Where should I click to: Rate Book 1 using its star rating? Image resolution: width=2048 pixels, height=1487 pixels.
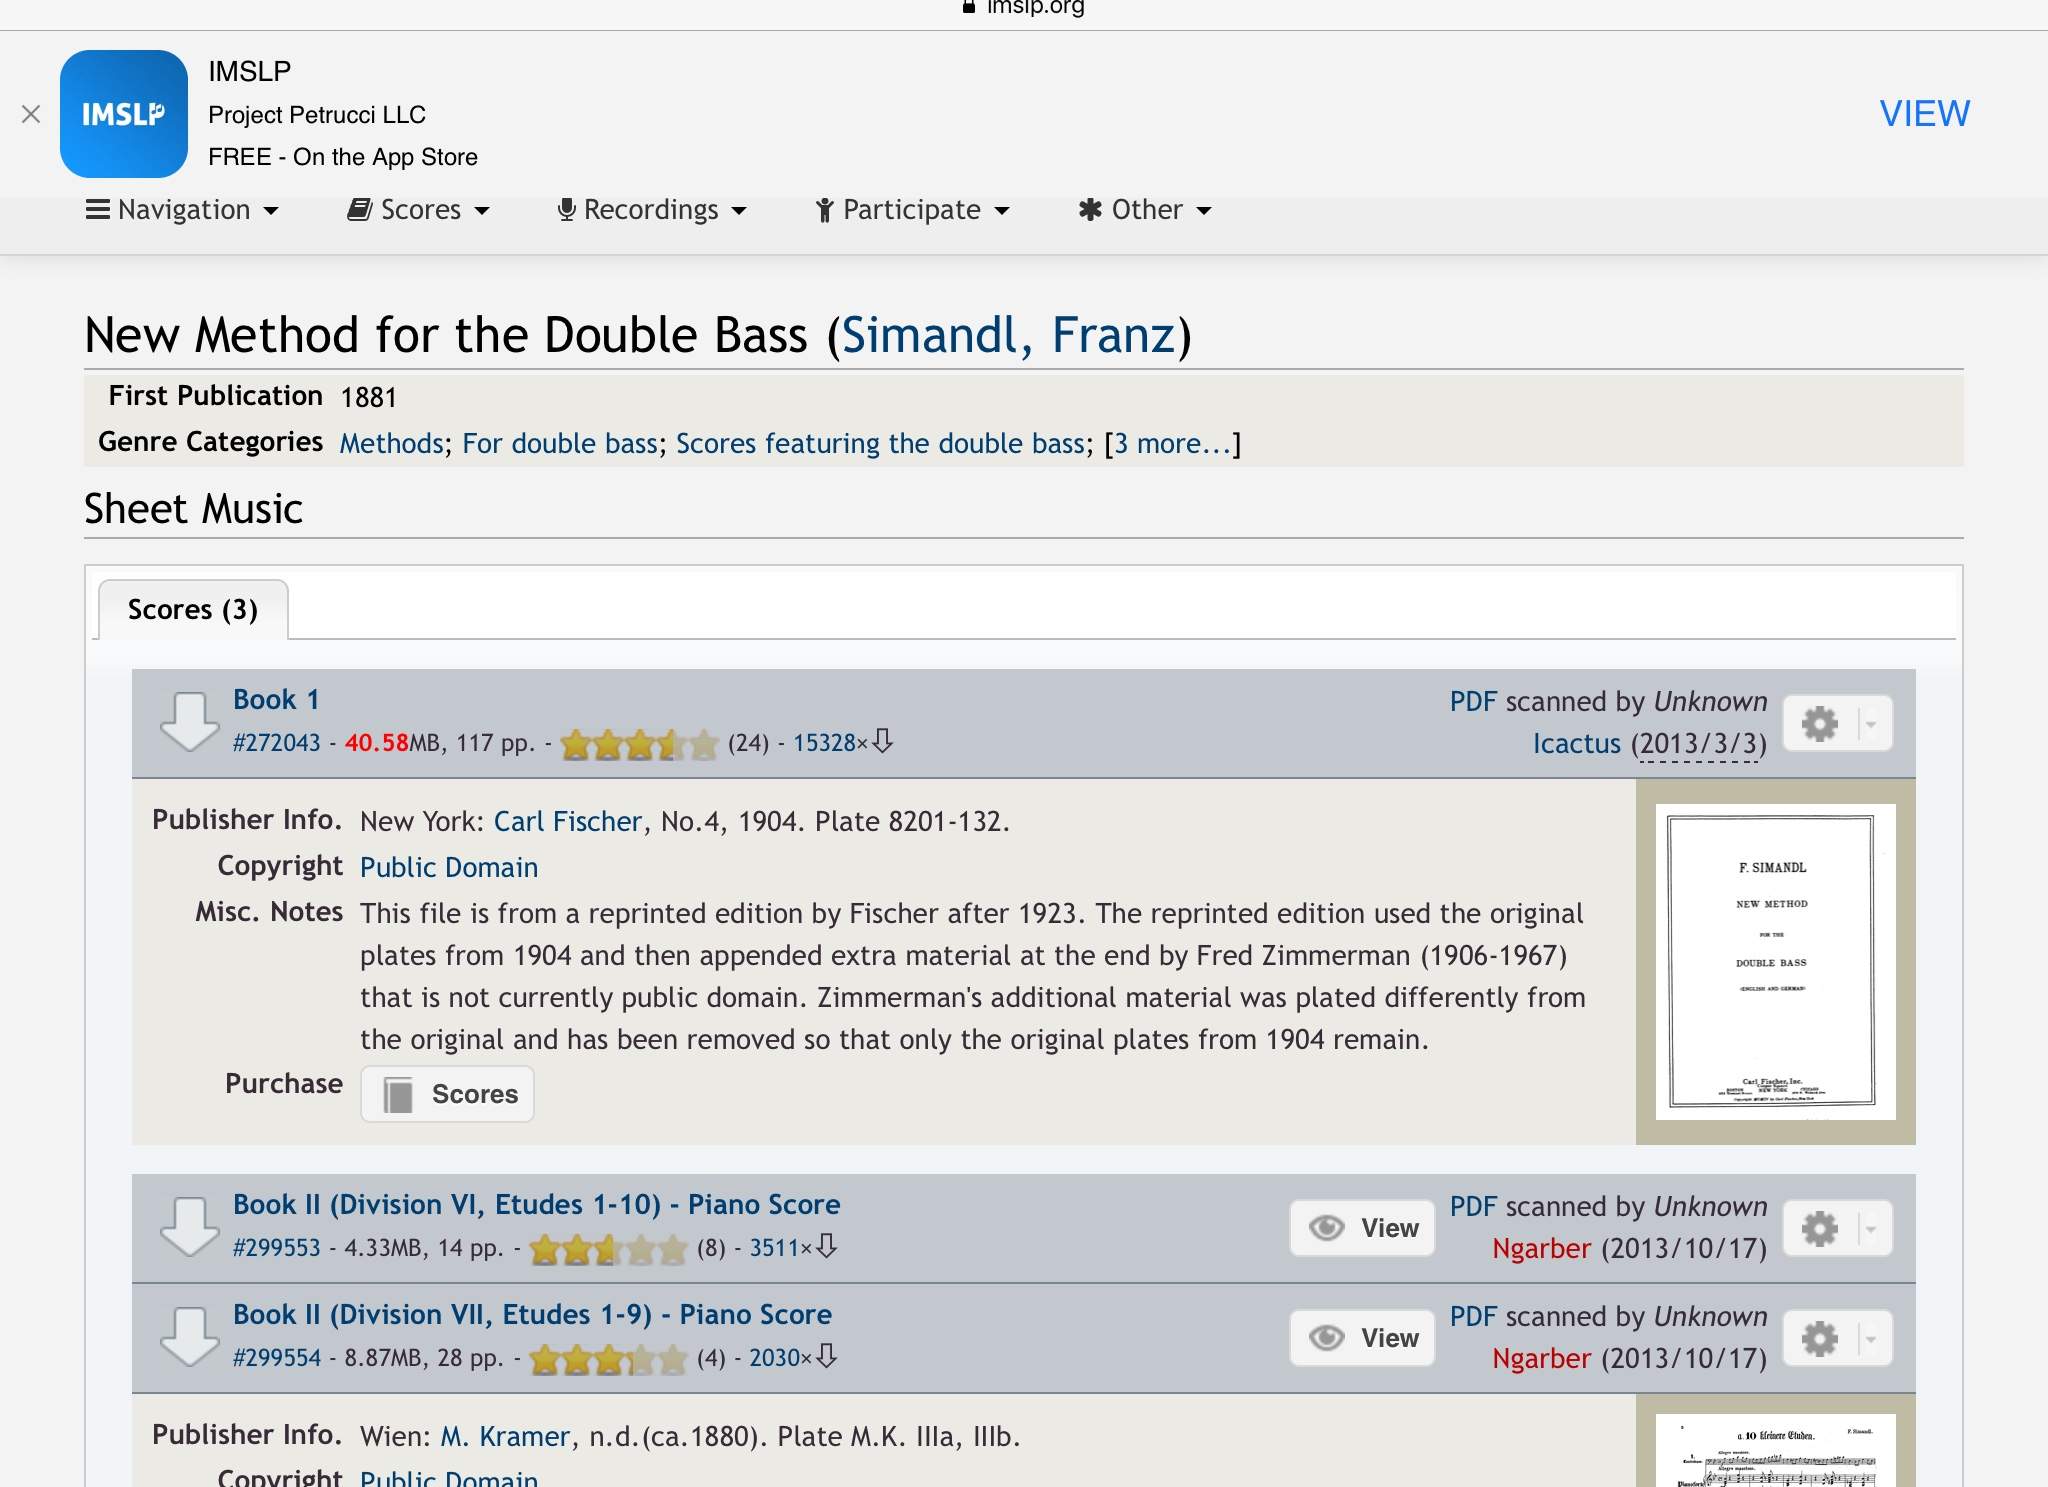pyautogui.click(x=639, y=744)
